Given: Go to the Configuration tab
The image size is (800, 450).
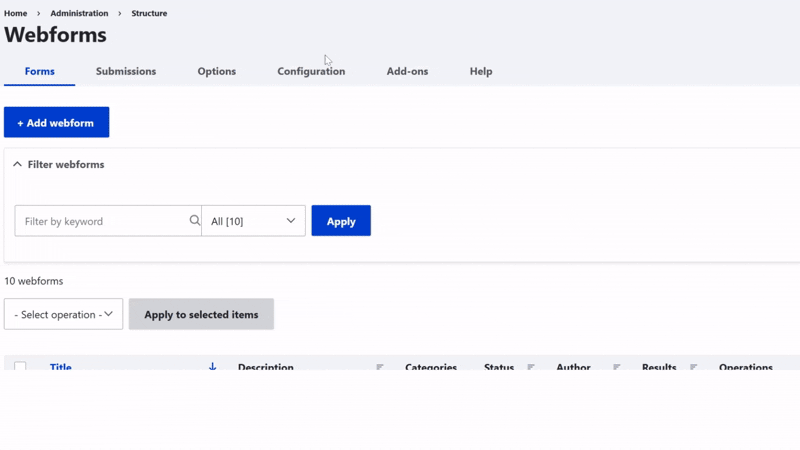Looking at the screenshot, I should [x=311, y=71].
